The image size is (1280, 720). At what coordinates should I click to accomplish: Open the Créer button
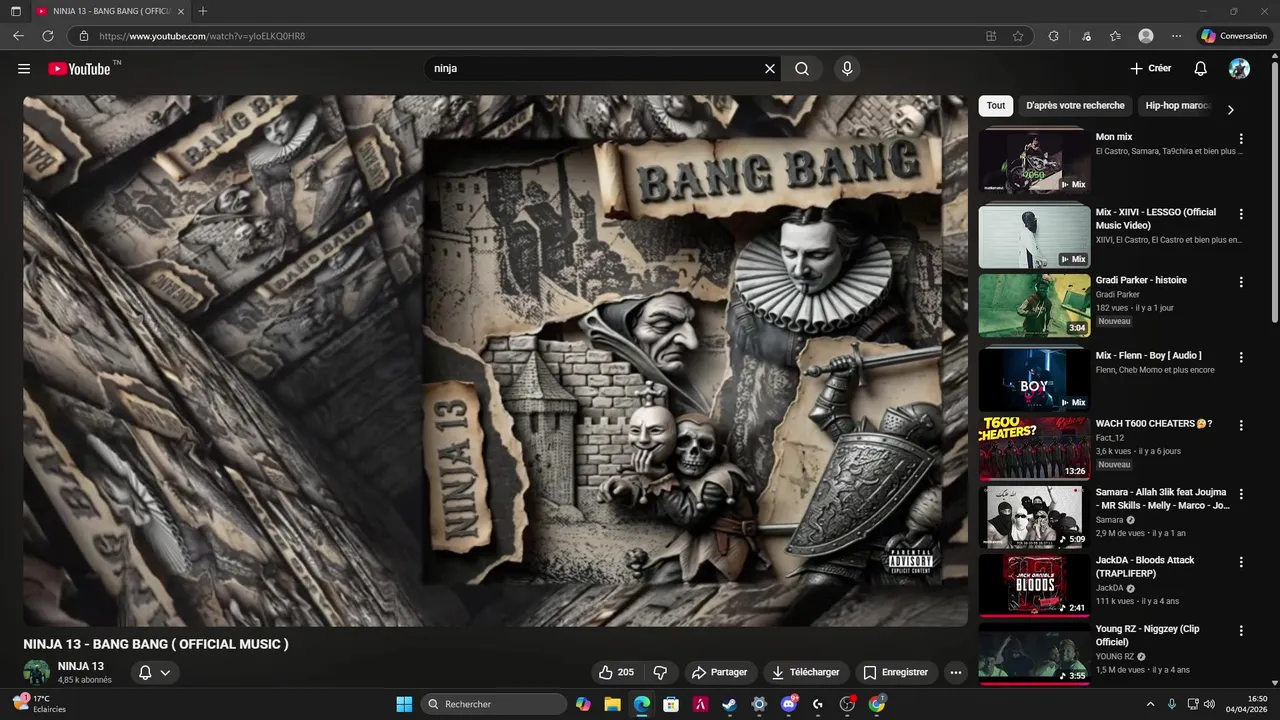click(x=1151, y=69)
